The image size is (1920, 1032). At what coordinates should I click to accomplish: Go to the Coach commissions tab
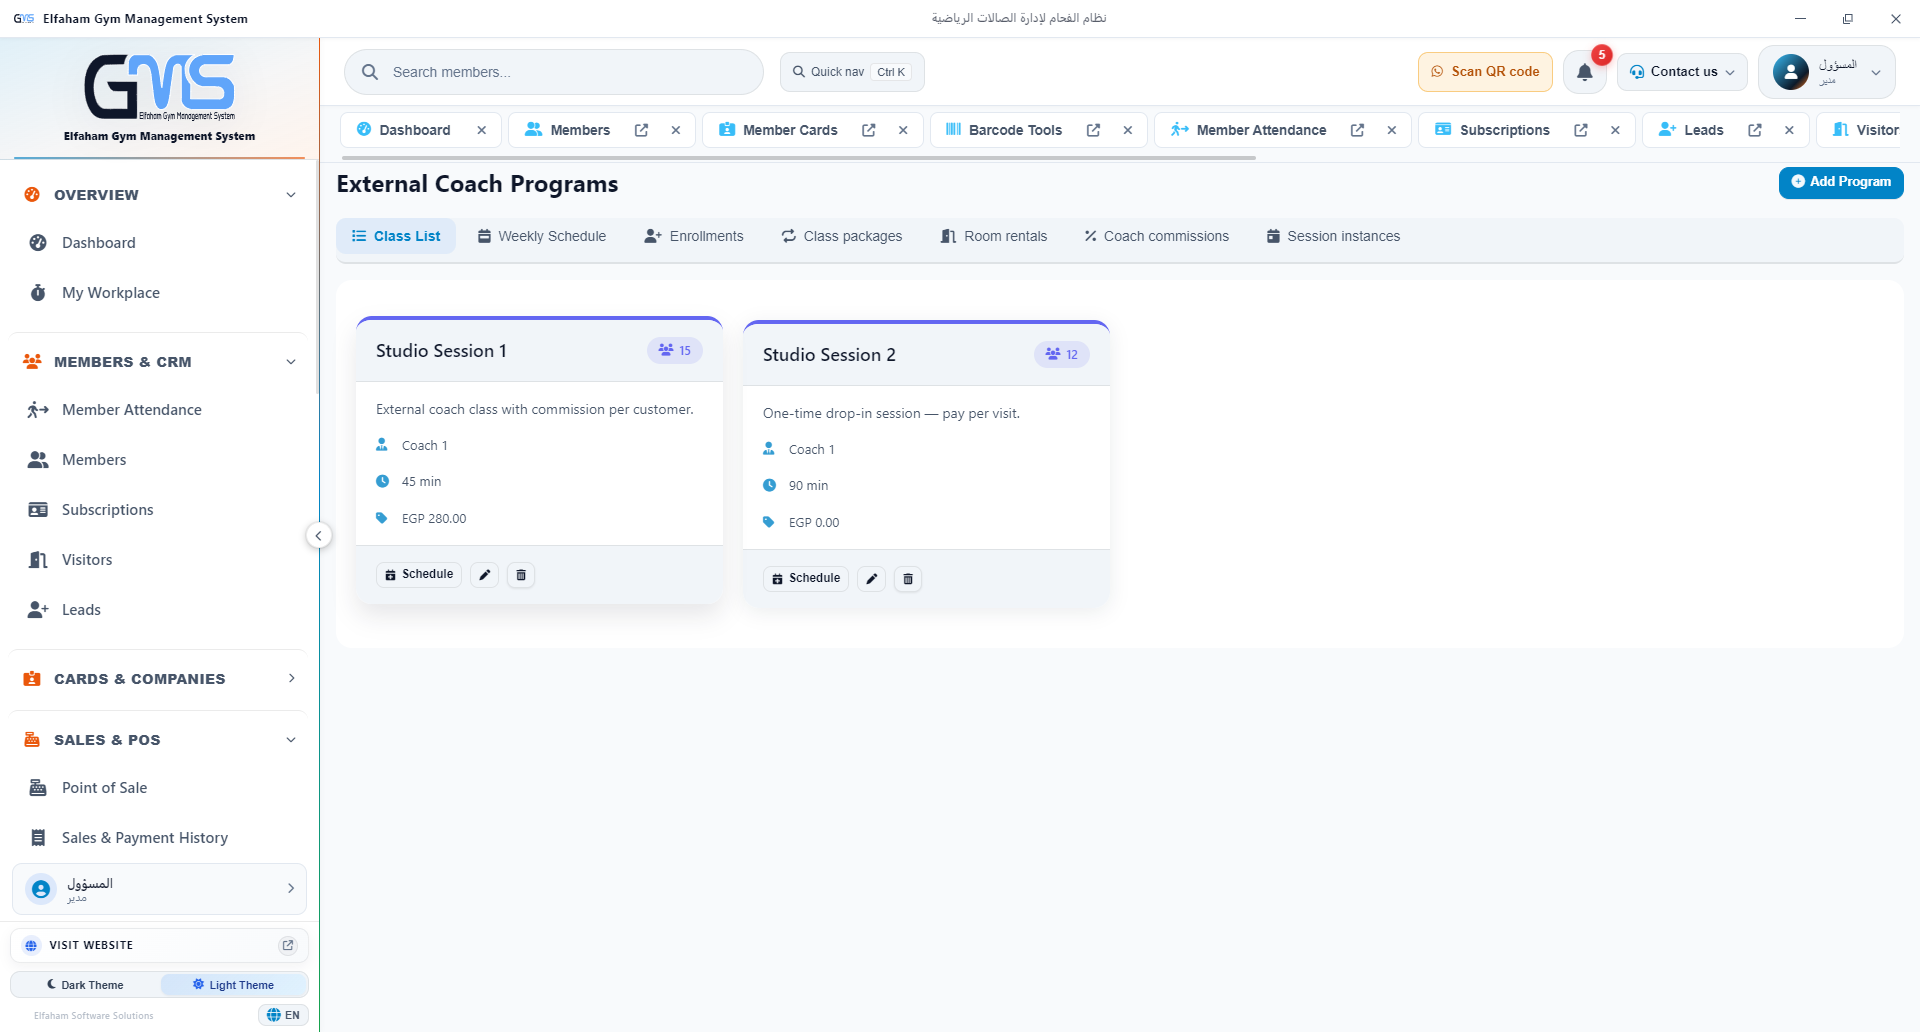click(x=1157, y=236)
